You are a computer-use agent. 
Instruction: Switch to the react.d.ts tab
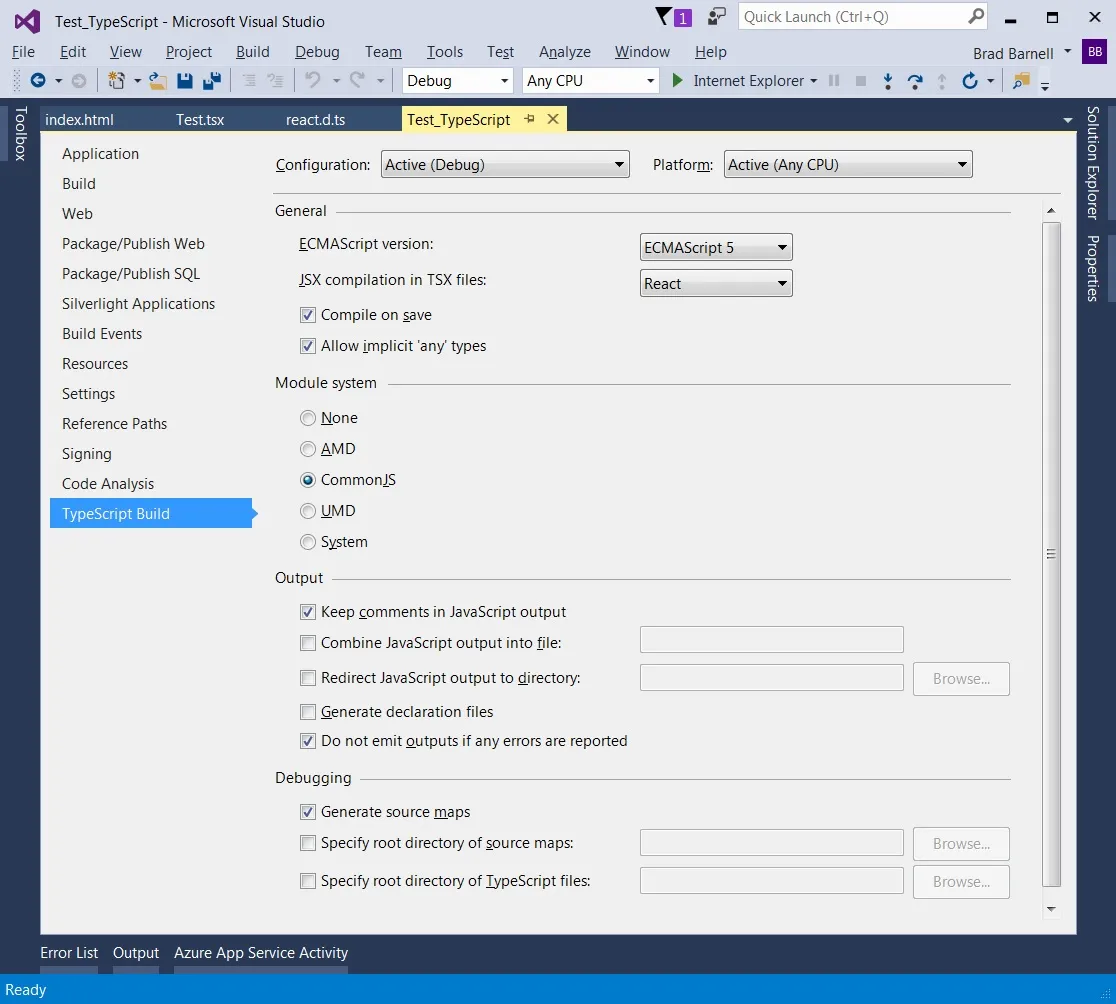click(315, 120)
